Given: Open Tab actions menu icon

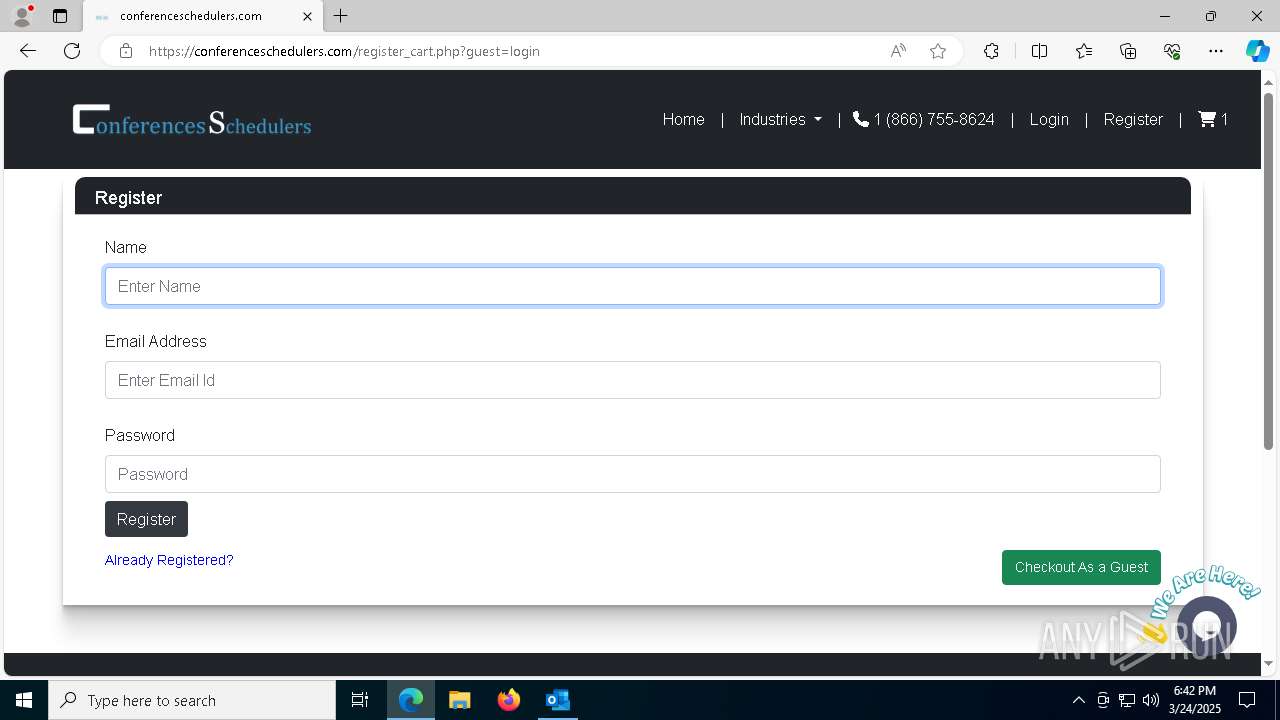Looking at the screenshot, I should point(60,16).
